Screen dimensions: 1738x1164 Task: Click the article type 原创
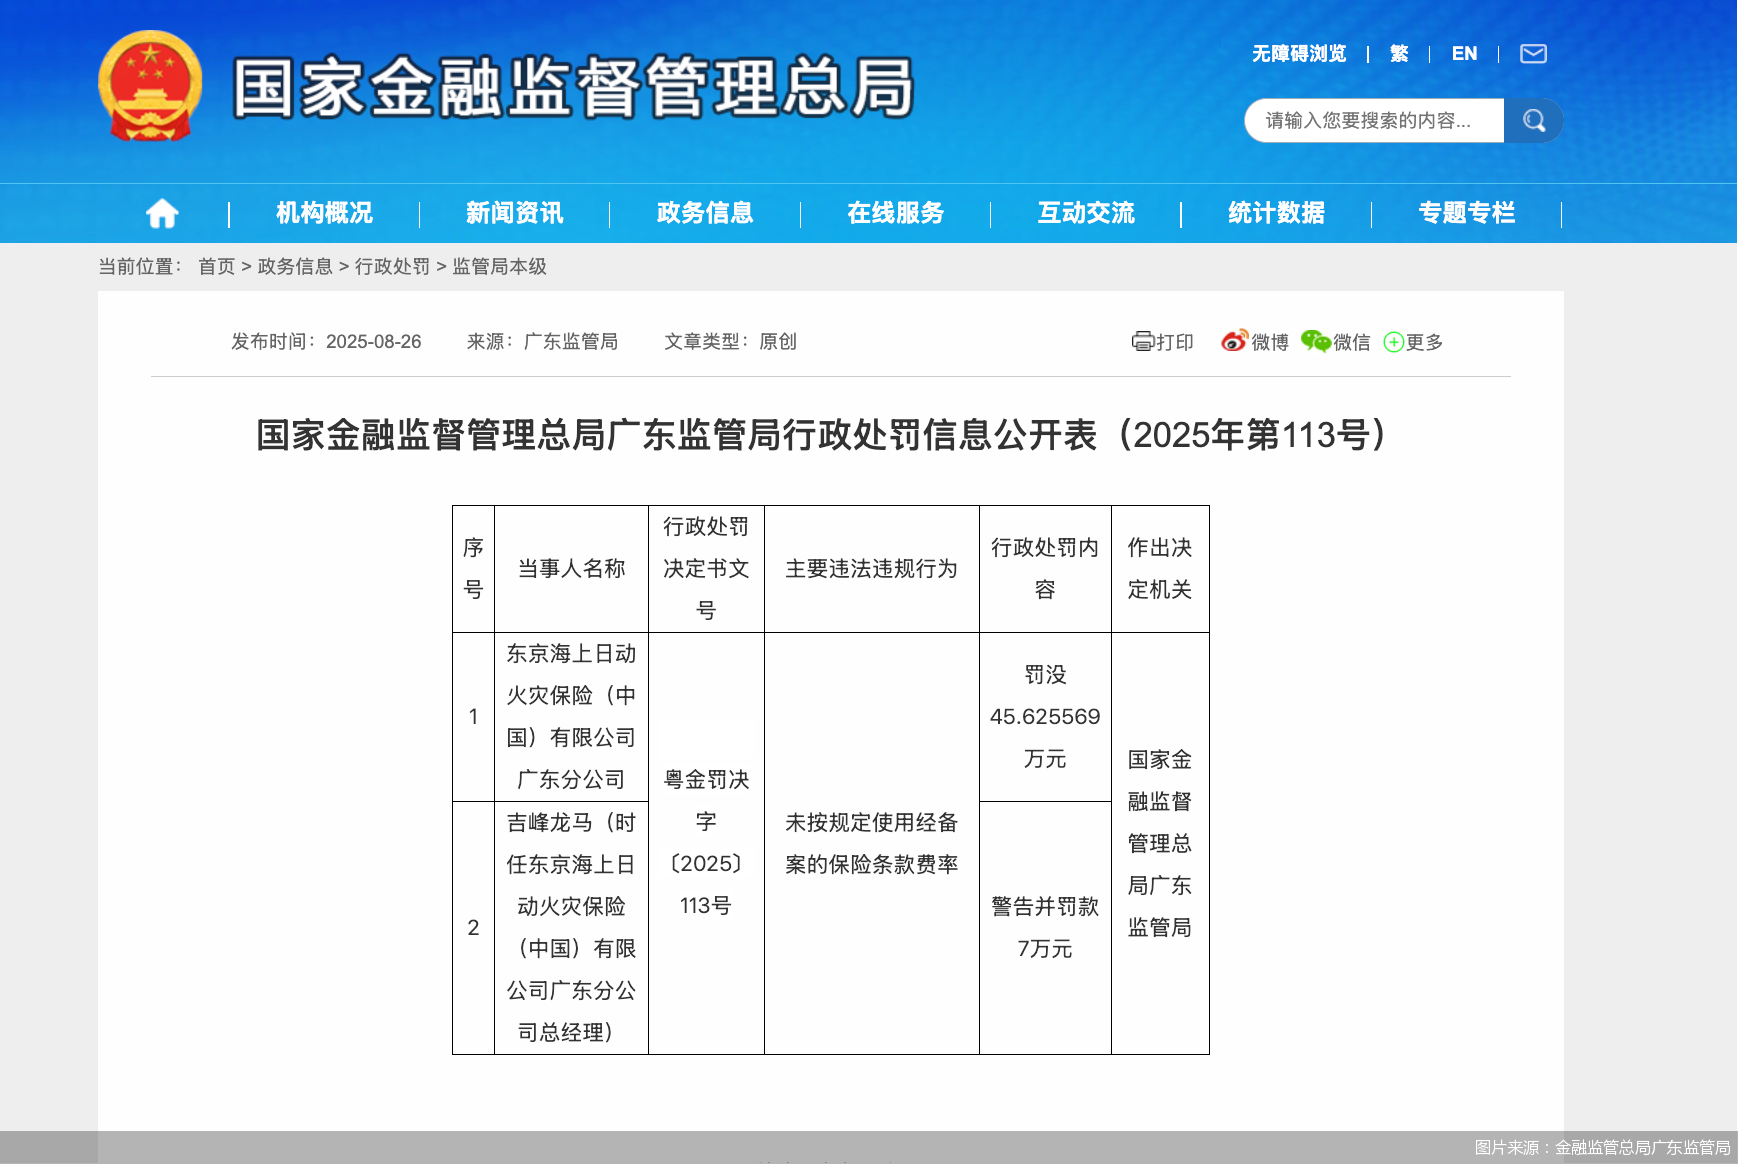pyautogui.click(x=778, y=342)
